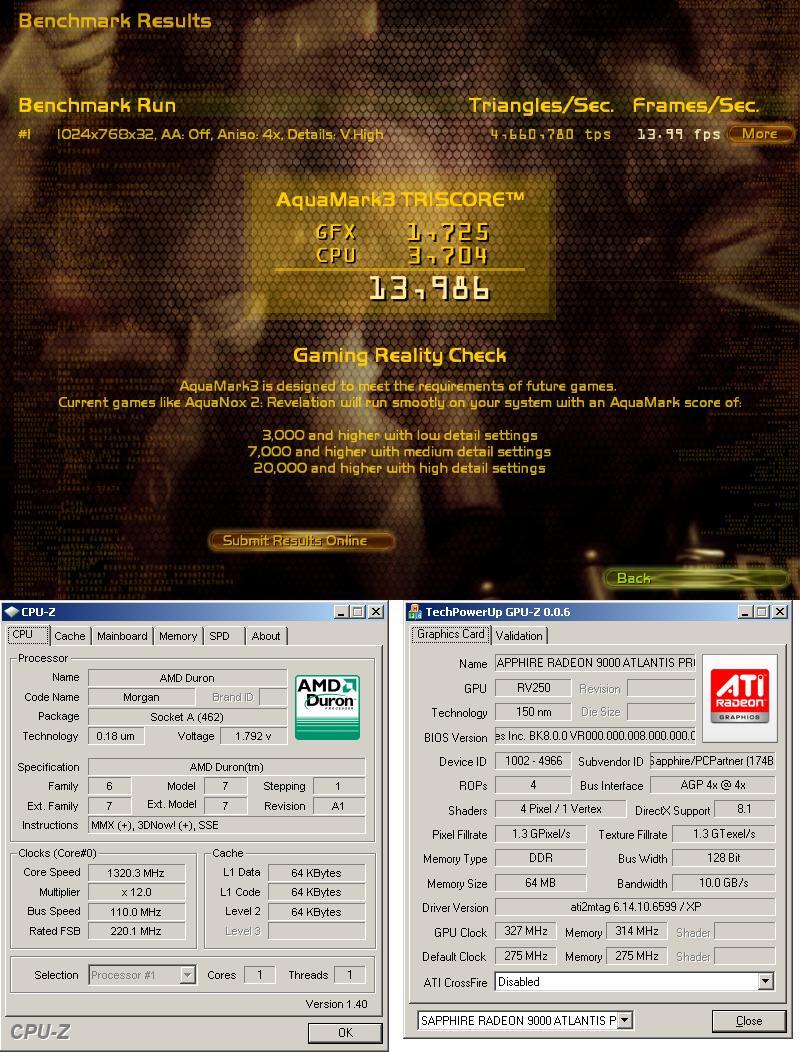
Task: Click the CPU-Z title bar icon
Action: pyautogui.click(x=11, y=612)
